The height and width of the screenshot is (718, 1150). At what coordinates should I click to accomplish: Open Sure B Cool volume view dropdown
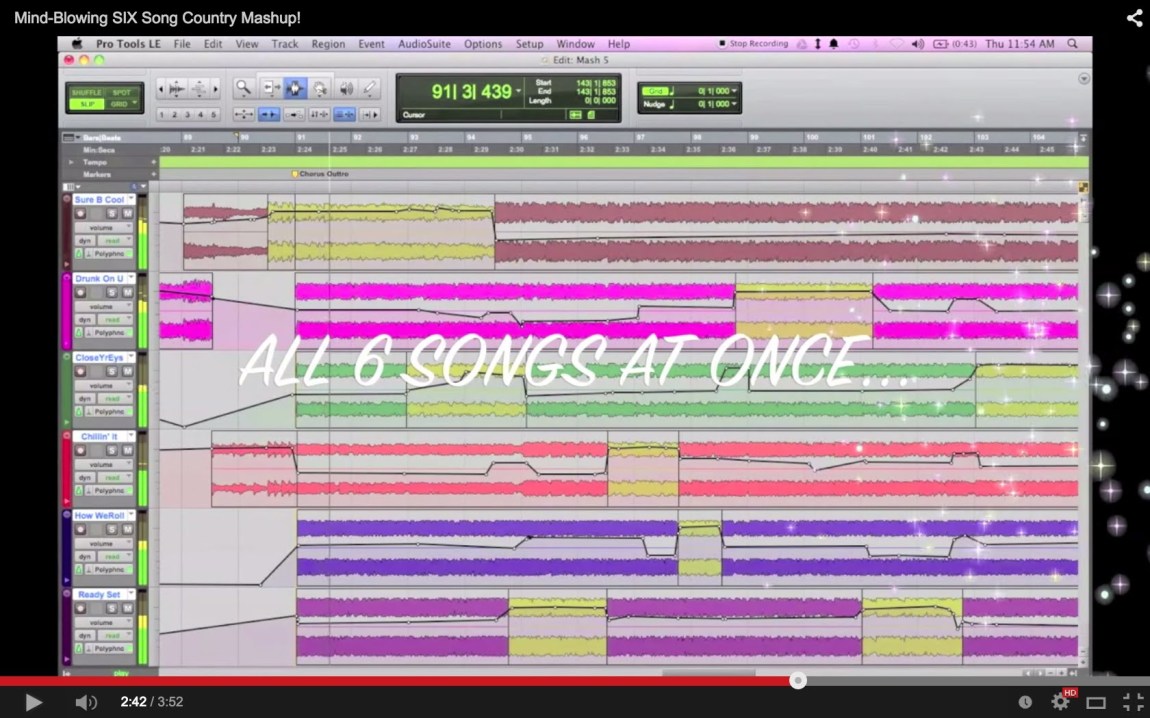pyautogui.click(x=102, y=227)
